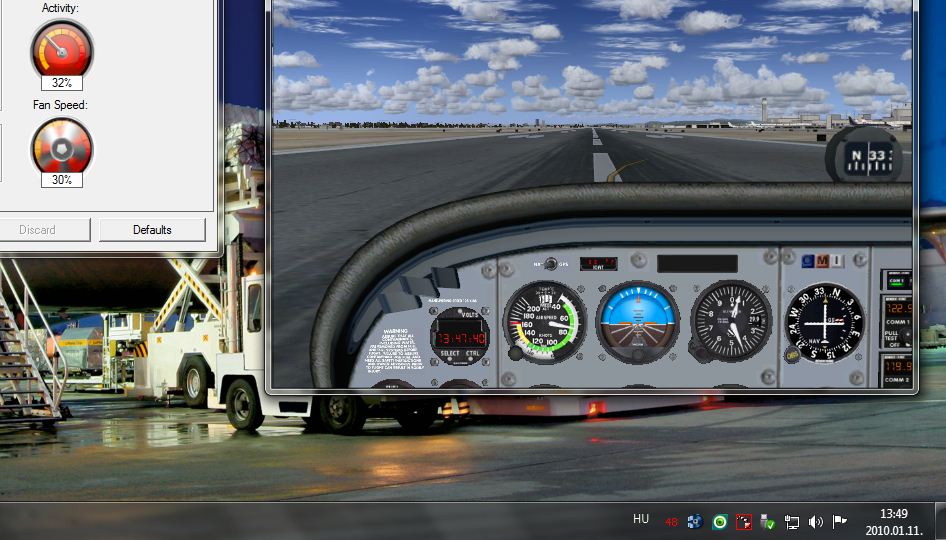Image resolution: width=946 pixels, height=540 pixels.
Task: Open the Action Center flag icon
Action: [839, 521]
